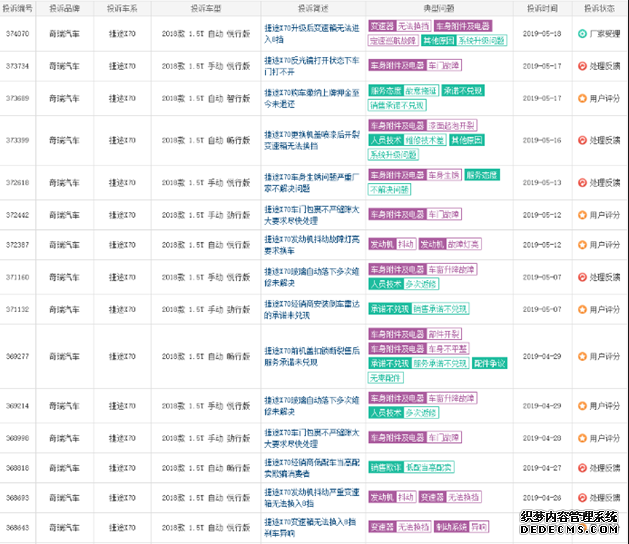Open complaint 371160 description about window dropping
This screenshot has height=544, width=629.
coord(312,277)
